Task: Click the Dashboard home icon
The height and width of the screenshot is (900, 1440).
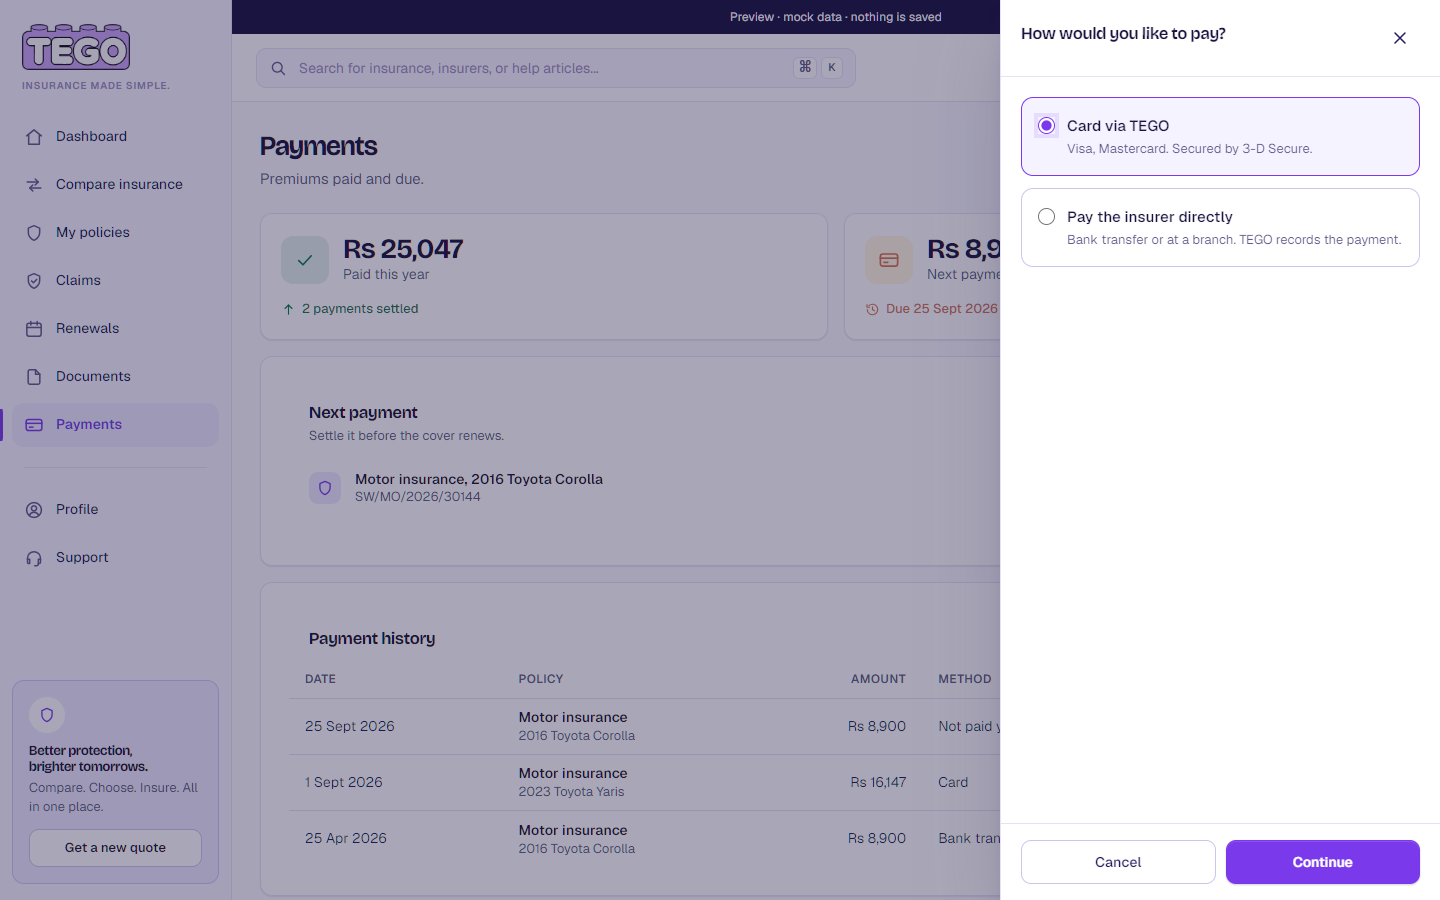Action: point(34,137)
